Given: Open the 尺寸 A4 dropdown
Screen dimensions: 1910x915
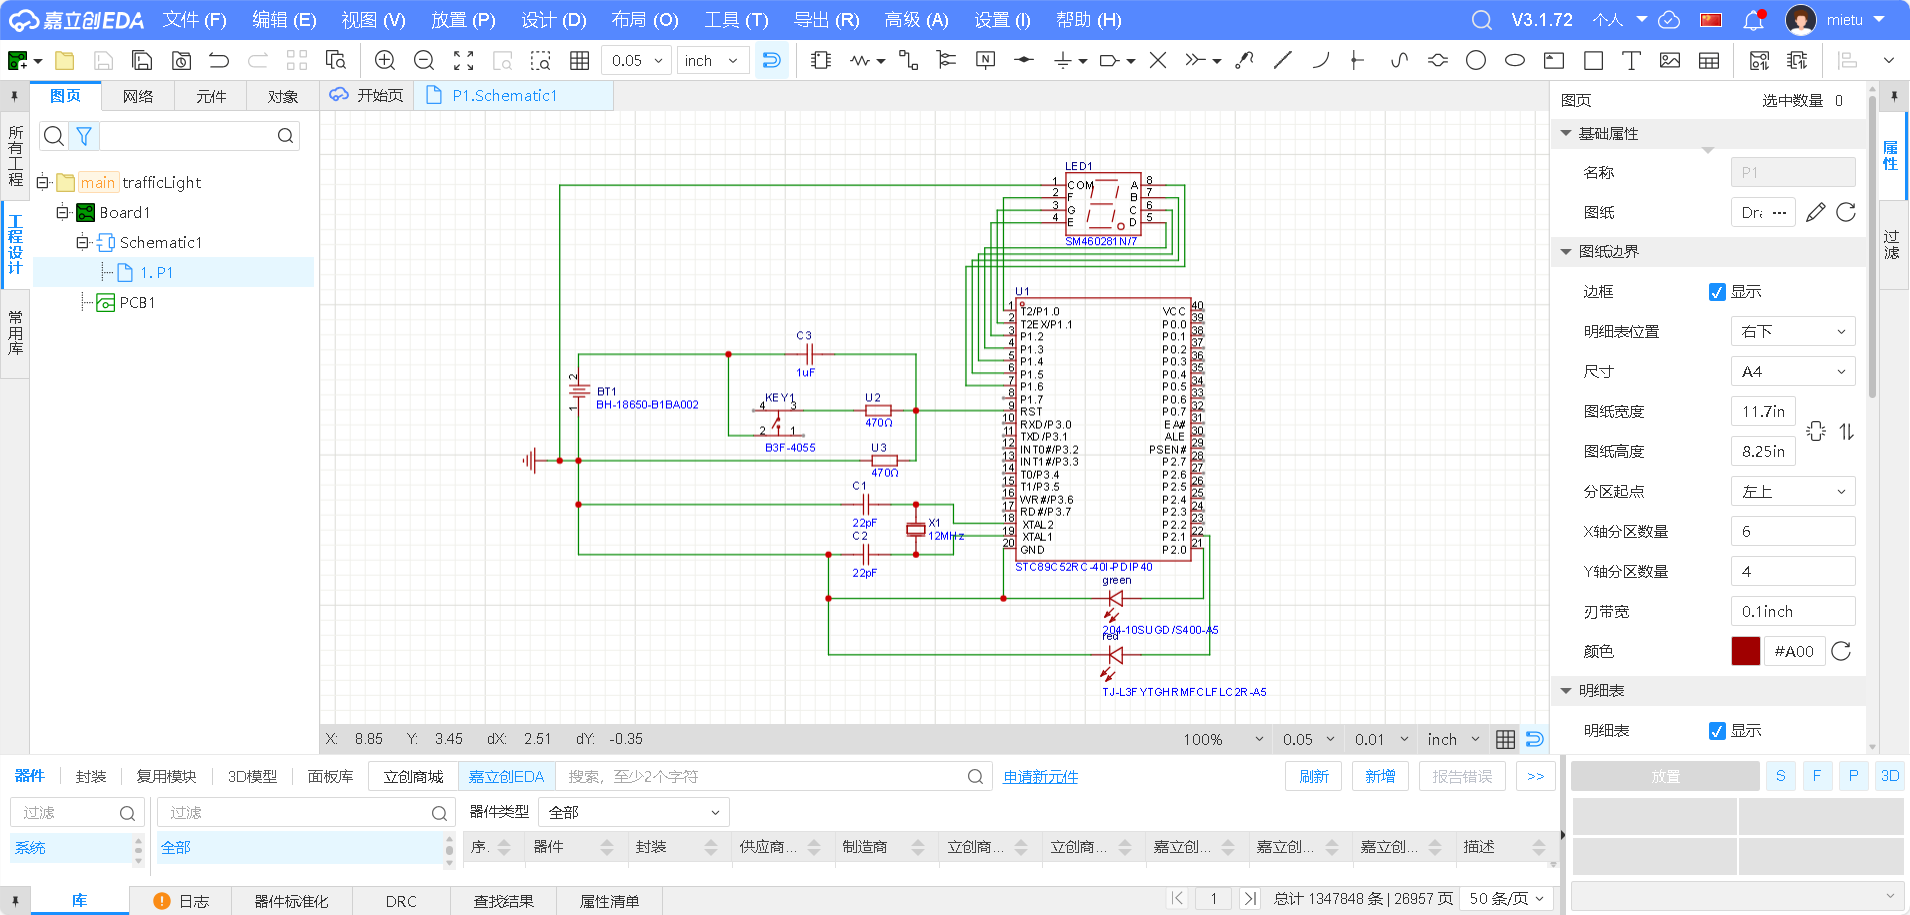Looking at the screenshot, I should point(1793,372).
